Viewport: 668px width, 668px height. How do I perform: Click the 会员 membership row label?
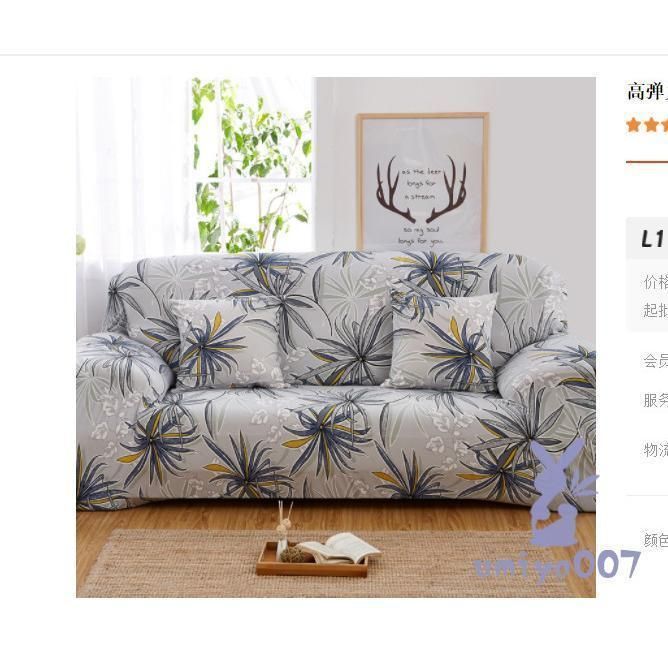656,361
